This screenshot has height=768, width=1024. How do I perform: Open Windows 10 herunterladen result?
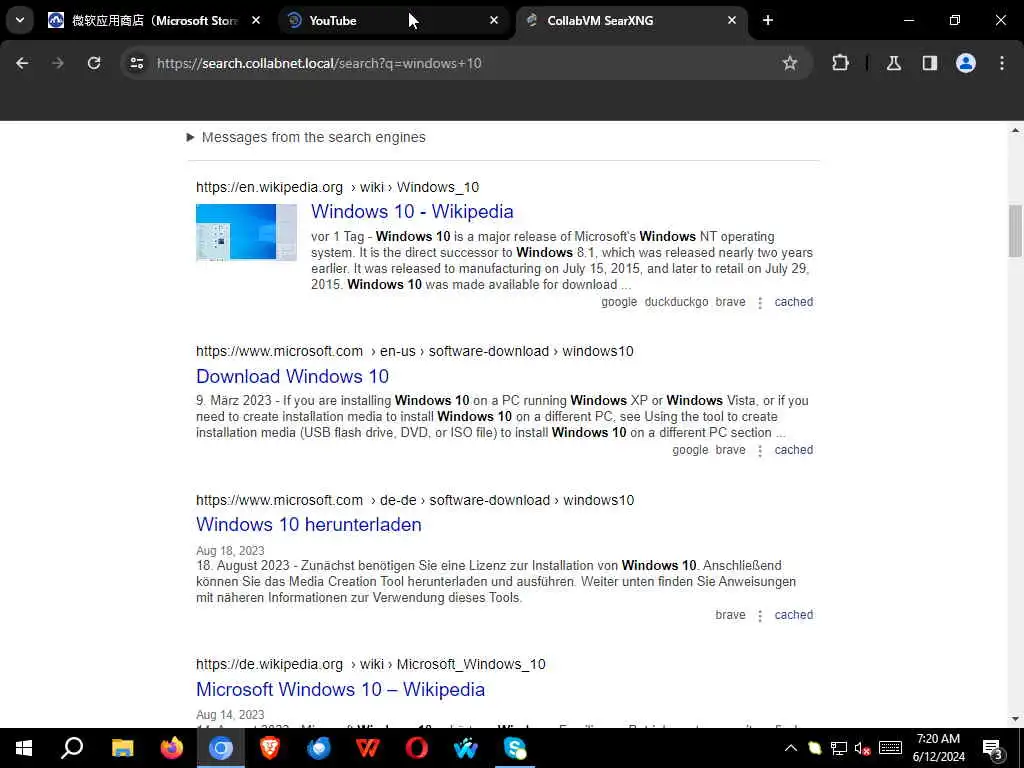309,524
